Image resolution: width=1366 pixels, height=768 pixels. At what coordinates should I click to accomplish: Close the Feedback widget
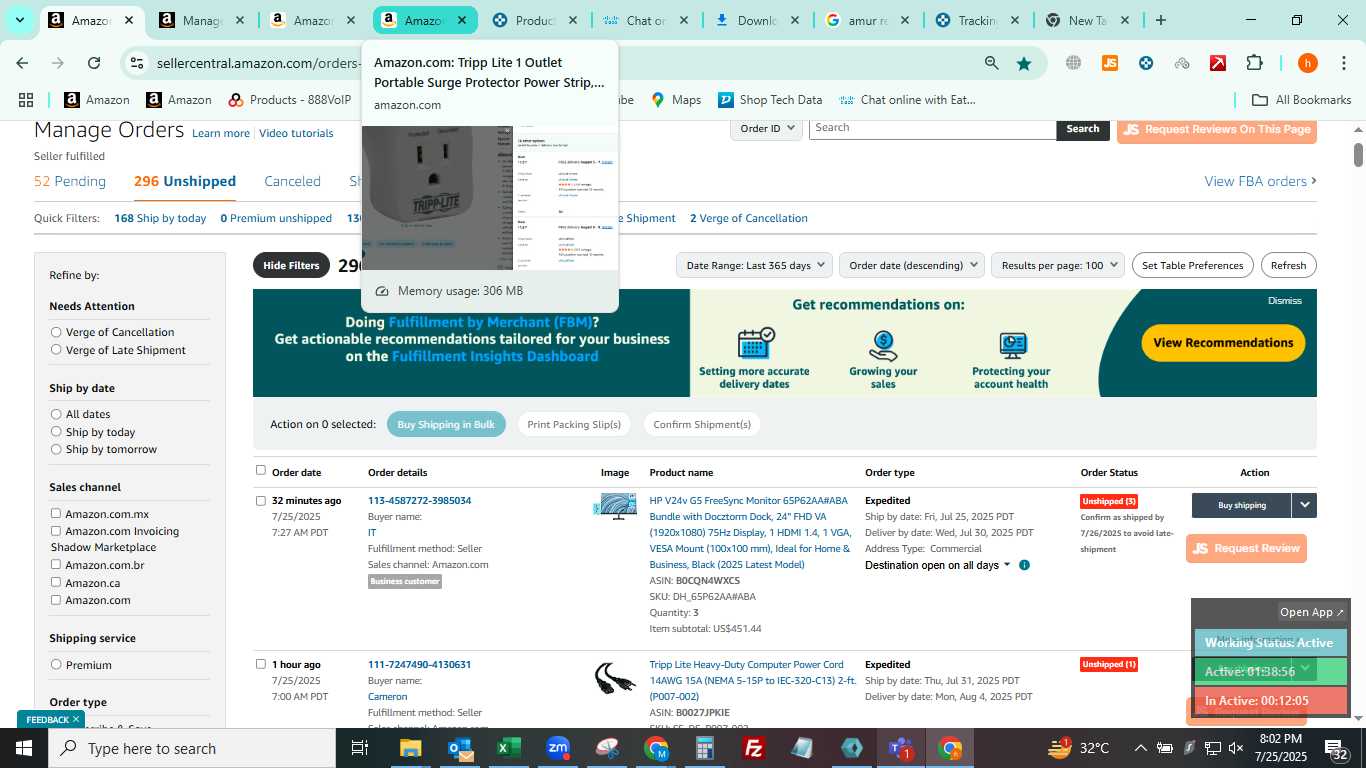[76, 719]
